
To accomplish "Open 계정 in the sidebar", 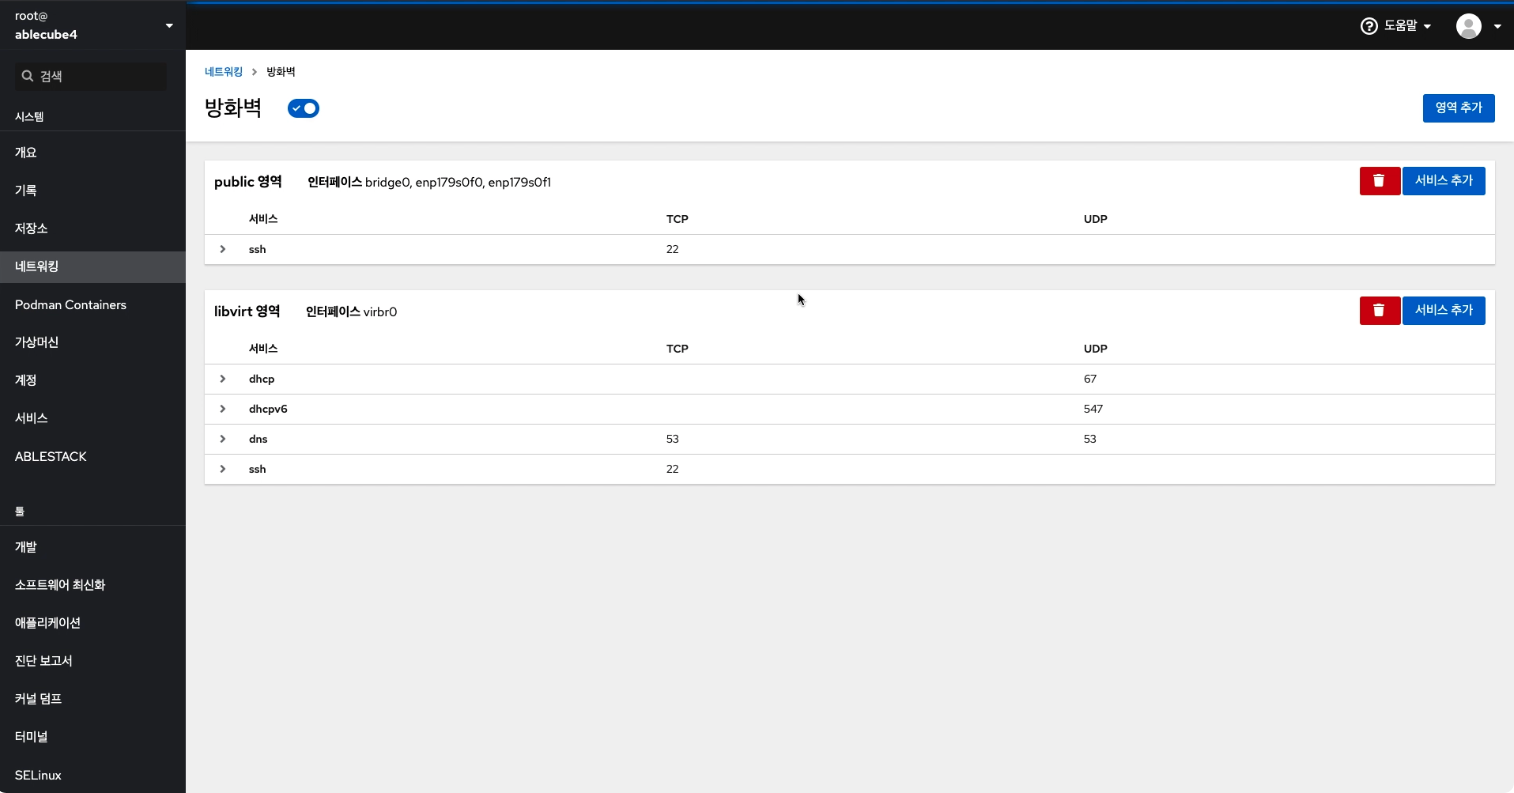I will point(93,380).
